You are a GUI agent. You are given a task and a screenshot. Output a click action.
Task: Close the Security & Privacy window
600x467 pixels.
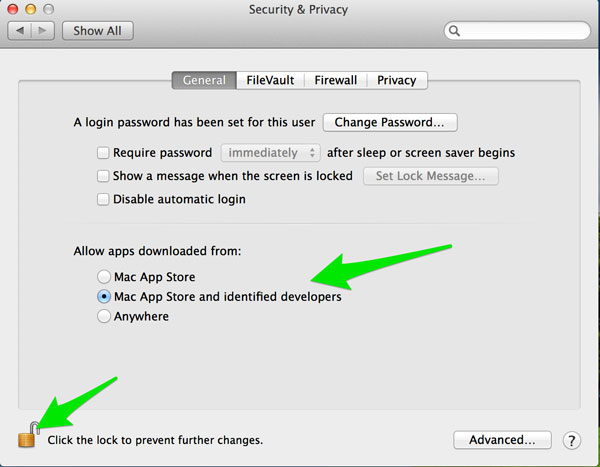[14, 9]
